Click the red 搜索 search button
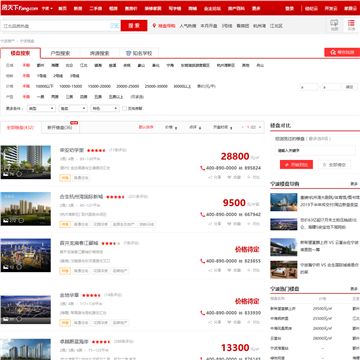This screenshot has width=360, height=360. [x=134, y=25]
